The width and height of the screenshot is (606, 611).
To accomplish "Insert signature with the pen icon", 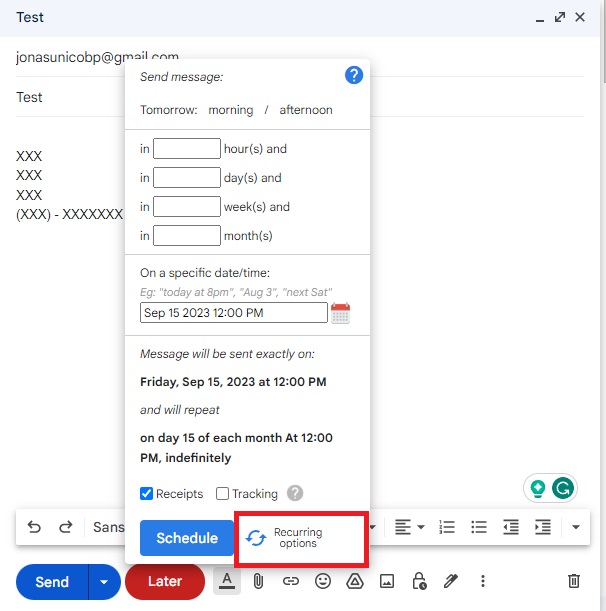I will pos(451,581).
